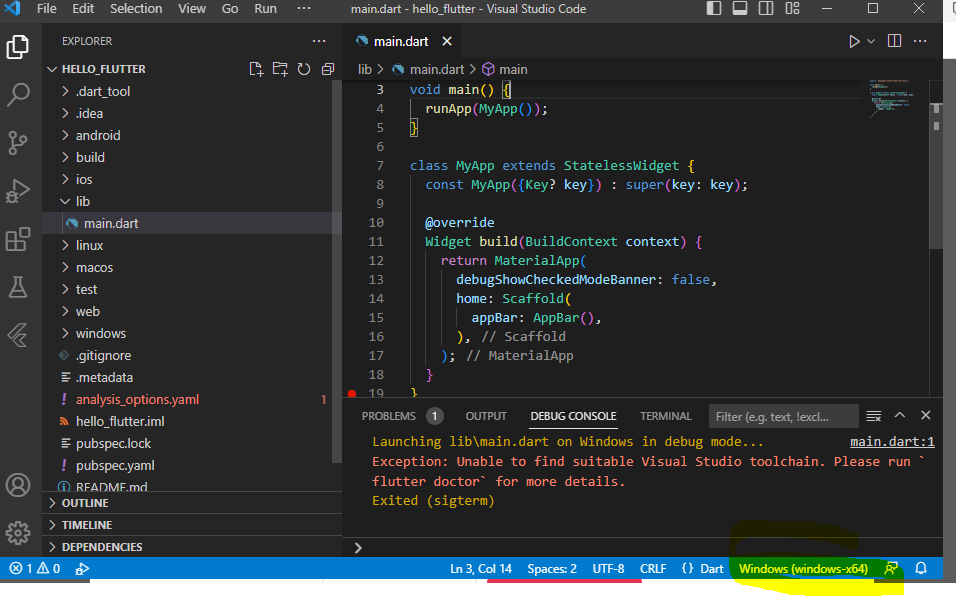Click the debug status bar icon
The width and height of the screenshot is (956, 596).
[82, 569]
